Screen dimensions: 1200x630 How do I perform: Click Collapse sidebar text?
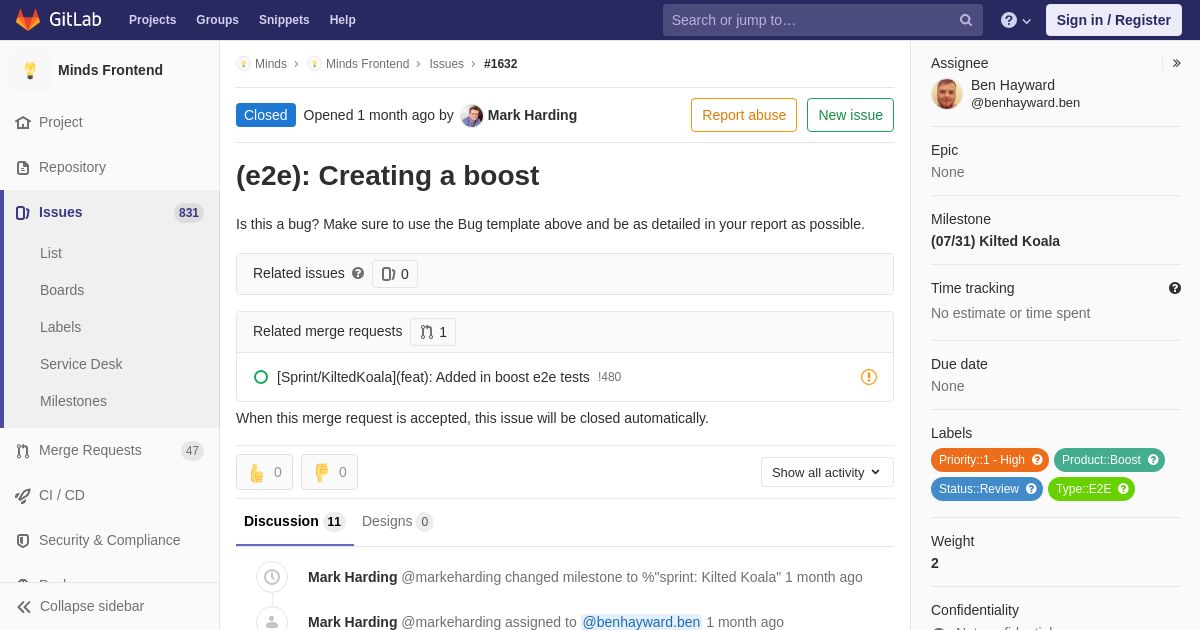(92, 606)
